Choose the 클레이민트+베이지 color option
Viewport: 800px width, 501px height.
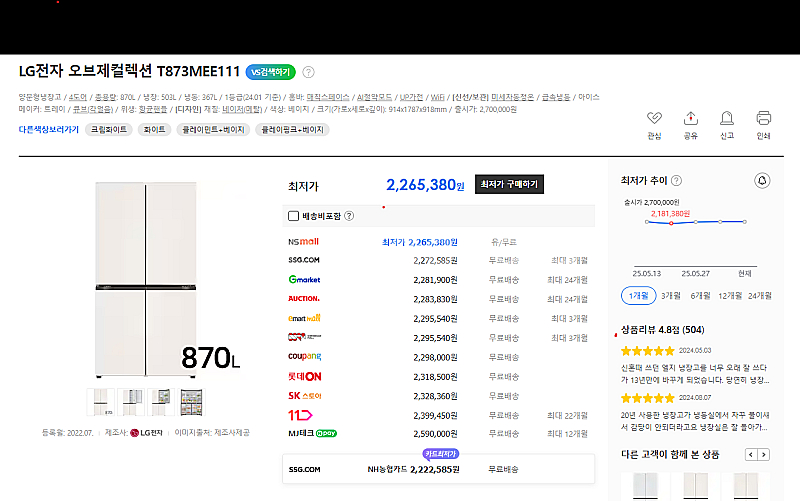(x=213, y=130)
